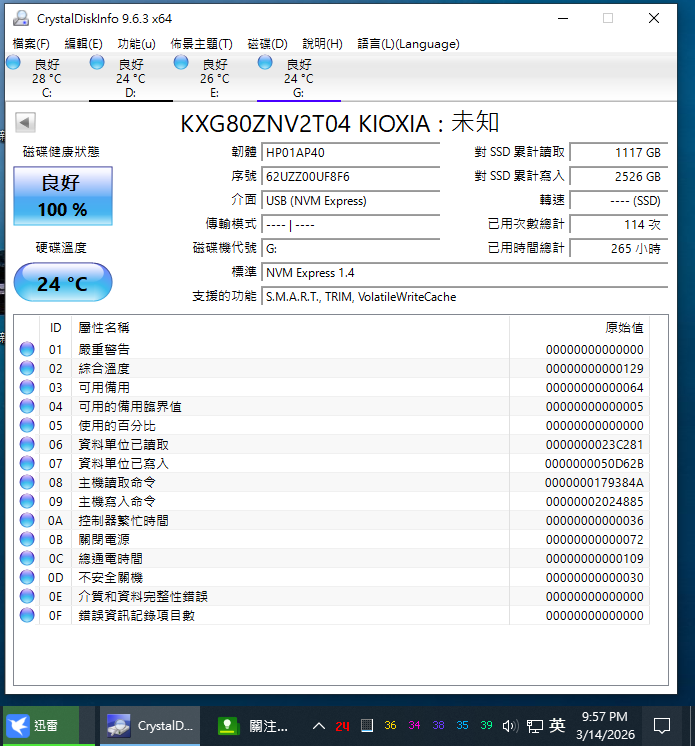The height and width of the screenshot is (746, 695).
Task: Click total reads value 1117 GB
Action: click(x=618, y=152)
